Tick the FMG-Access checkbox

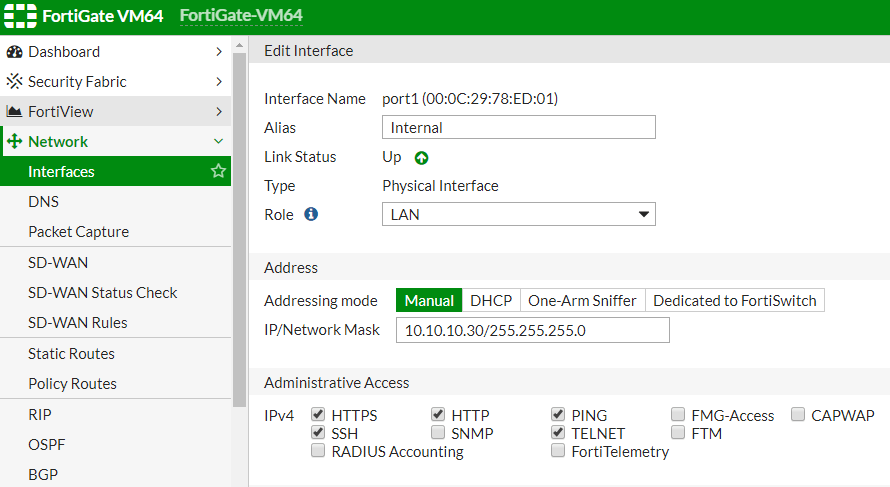[678, 414]
